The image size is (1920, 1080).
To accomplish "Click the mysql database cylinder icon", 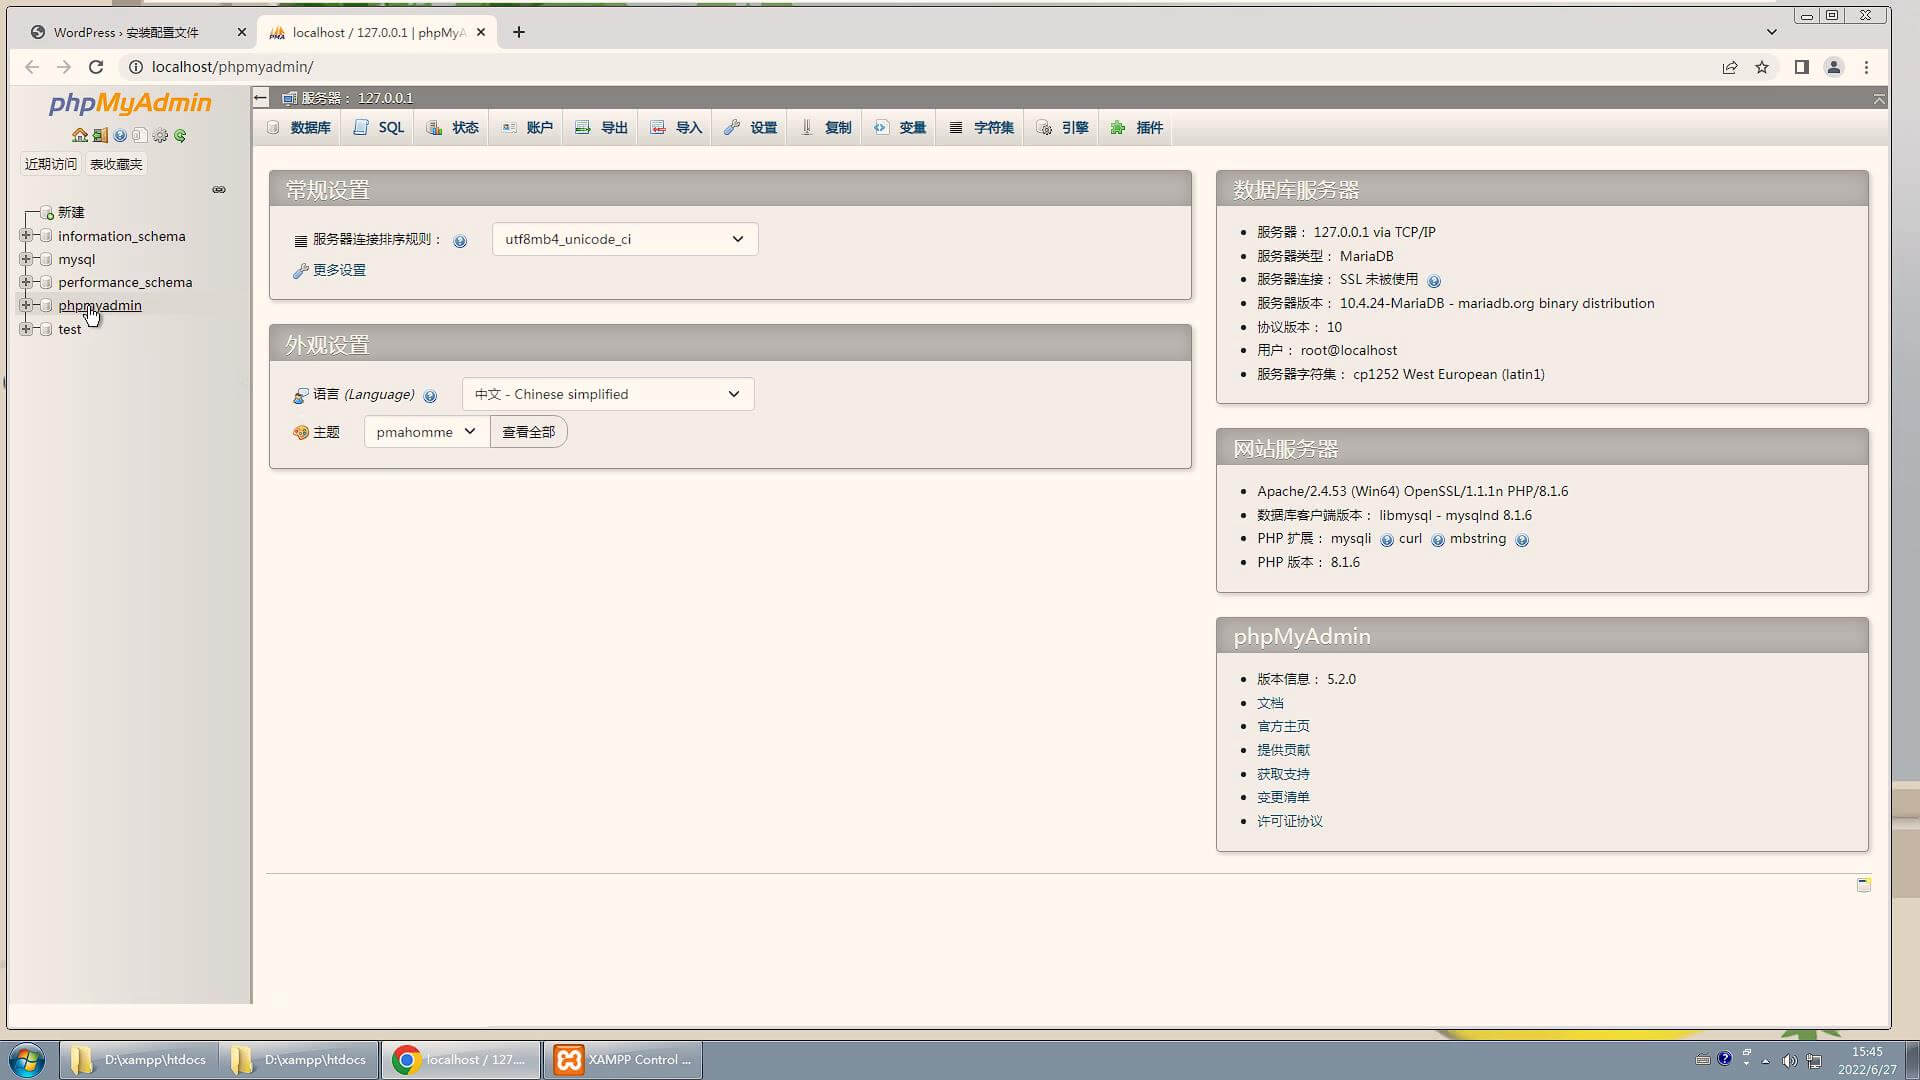I will (x=45, y=259).
